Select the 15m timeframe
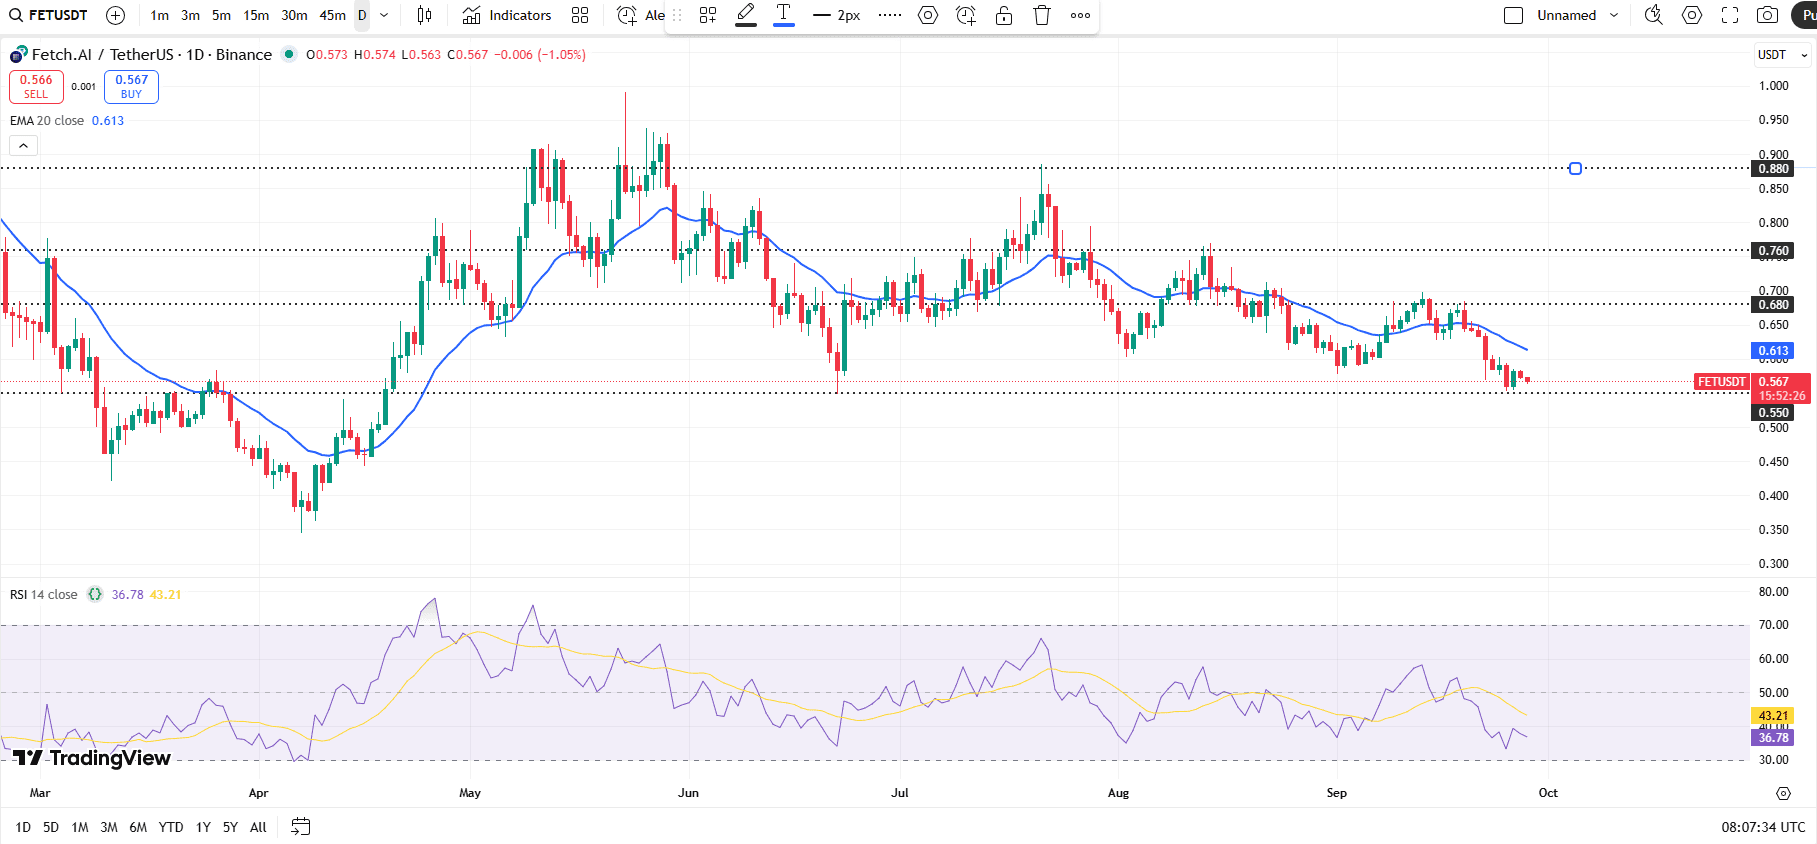 [x=257, y=15]
